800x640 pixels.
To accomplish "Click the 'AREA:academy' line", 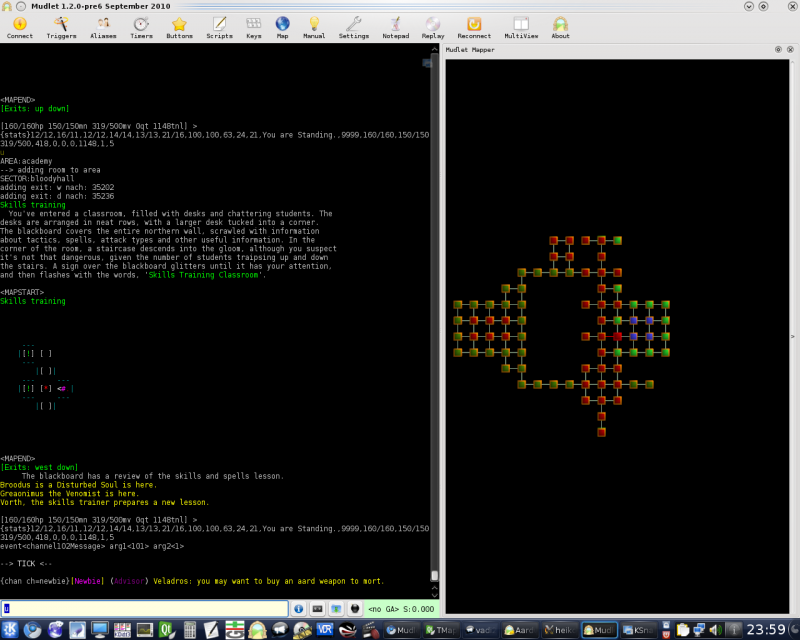I will pyautogui.click(x=26, y=161).
